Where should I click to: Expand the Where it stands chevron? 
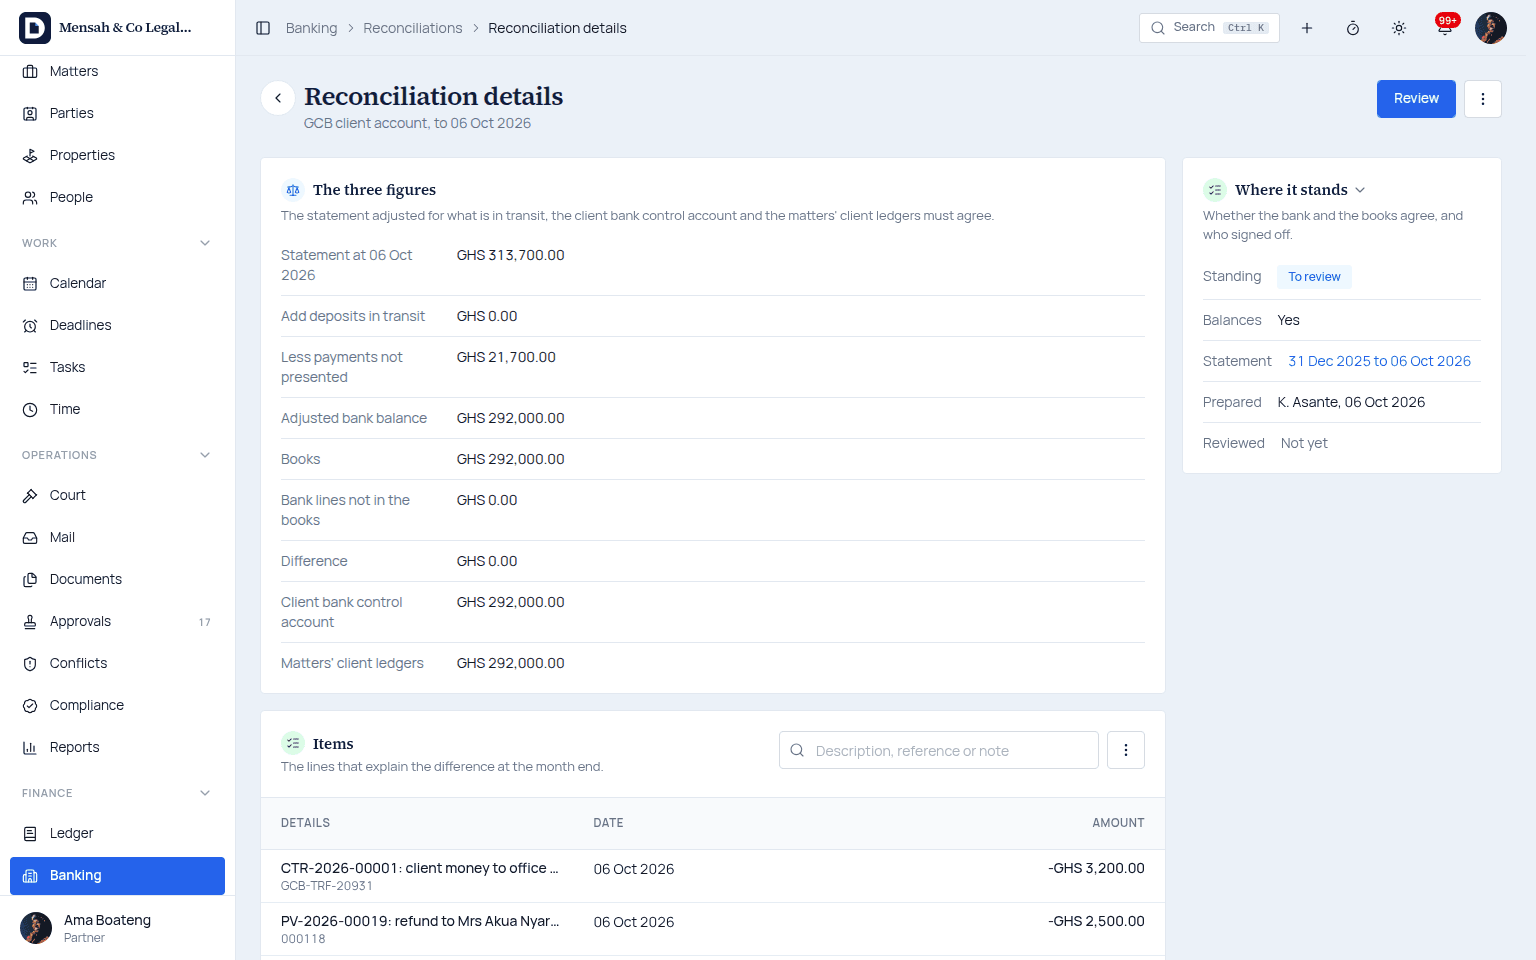pos(1360,190)
